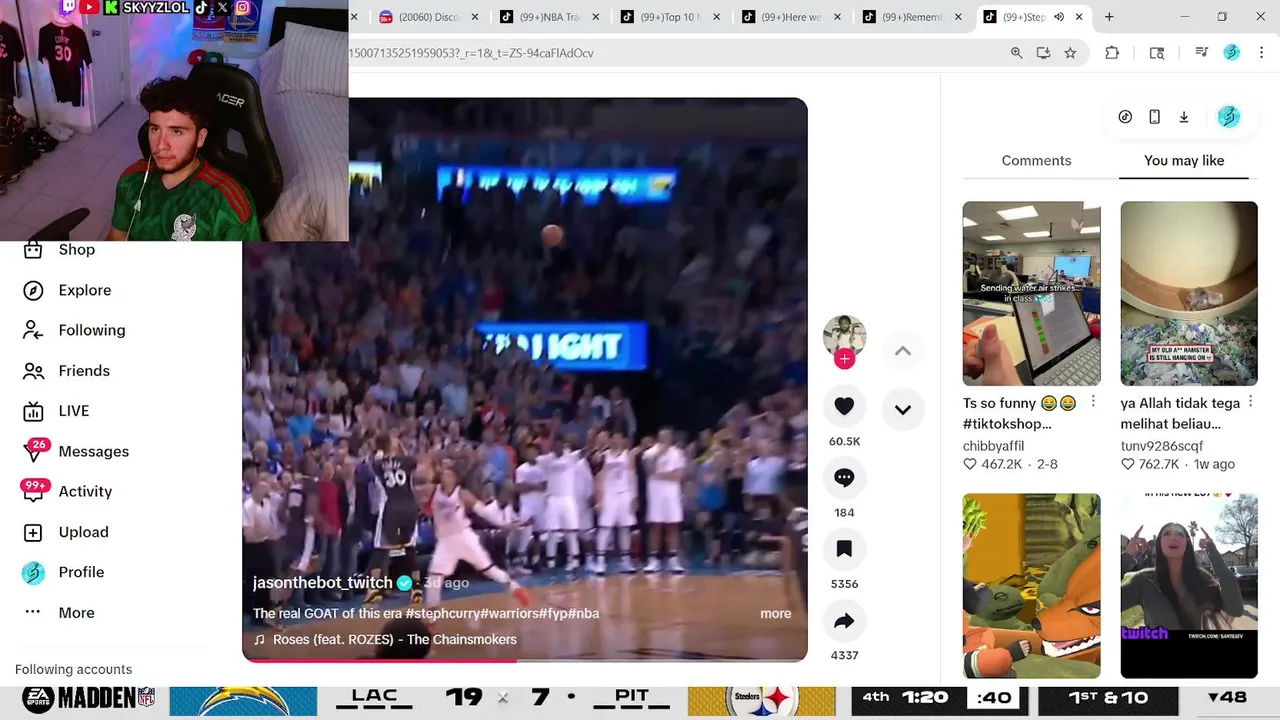This screenshot has width=1280, height=720.
Task: Click the Explore compass icon
Action: 33,290
